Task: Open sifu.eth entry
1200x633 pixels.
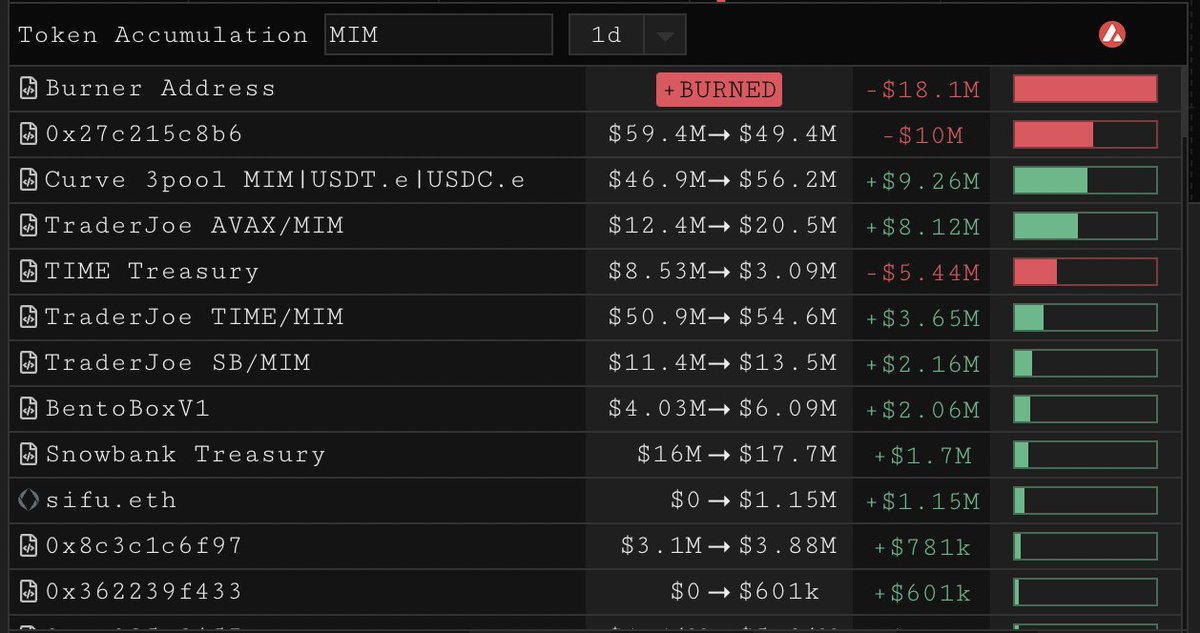Action: [x=111, y=501]
